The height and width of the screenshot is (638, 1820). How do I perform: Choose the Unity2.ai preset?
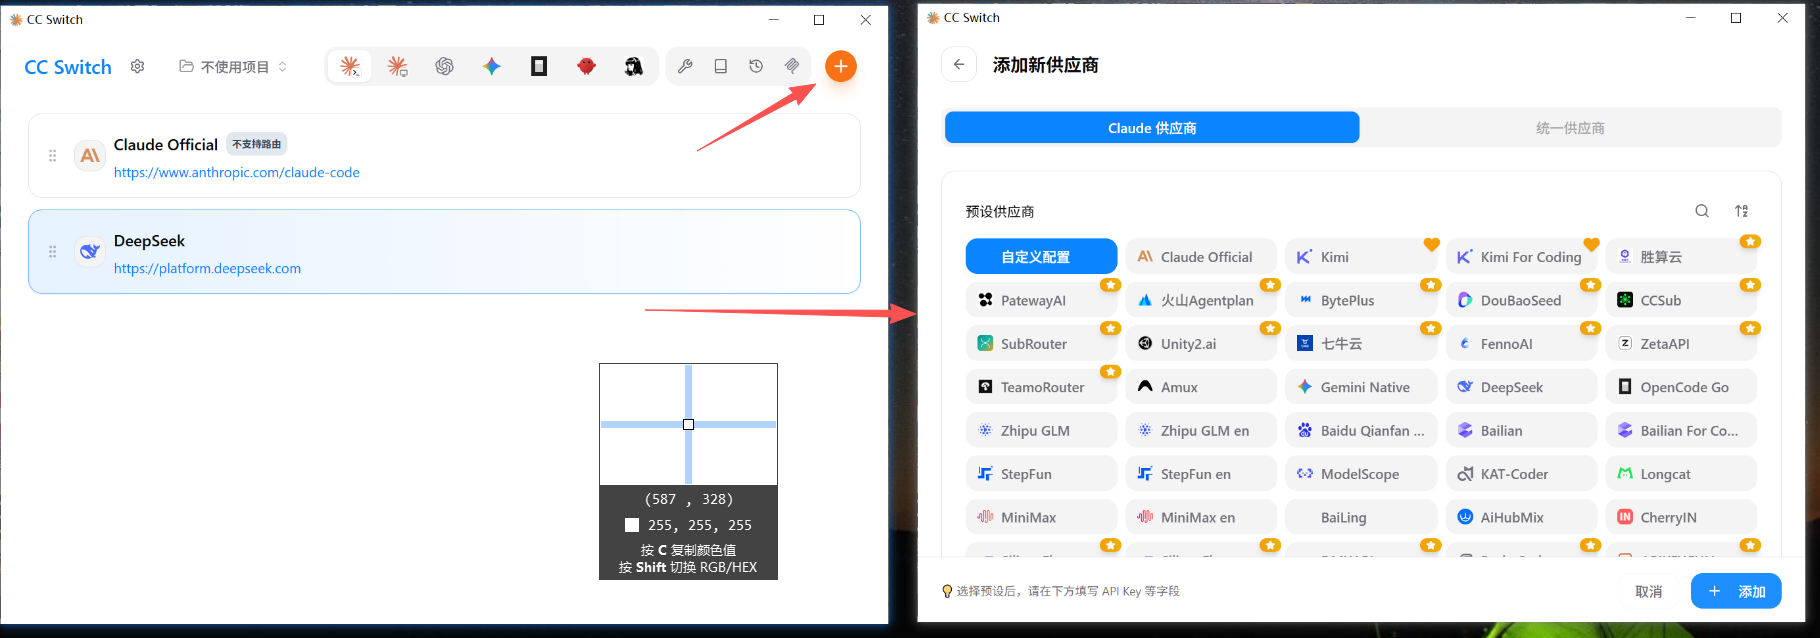pos(1201,343)
